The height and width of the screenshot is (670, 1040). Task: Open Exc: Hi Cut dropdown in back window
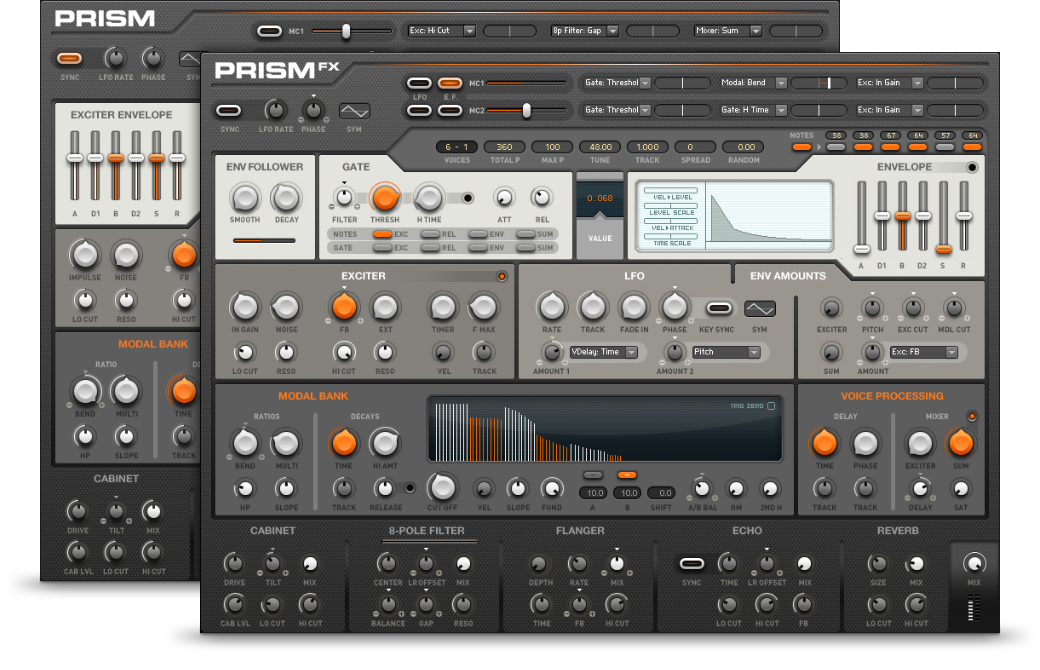coord(442,31)
